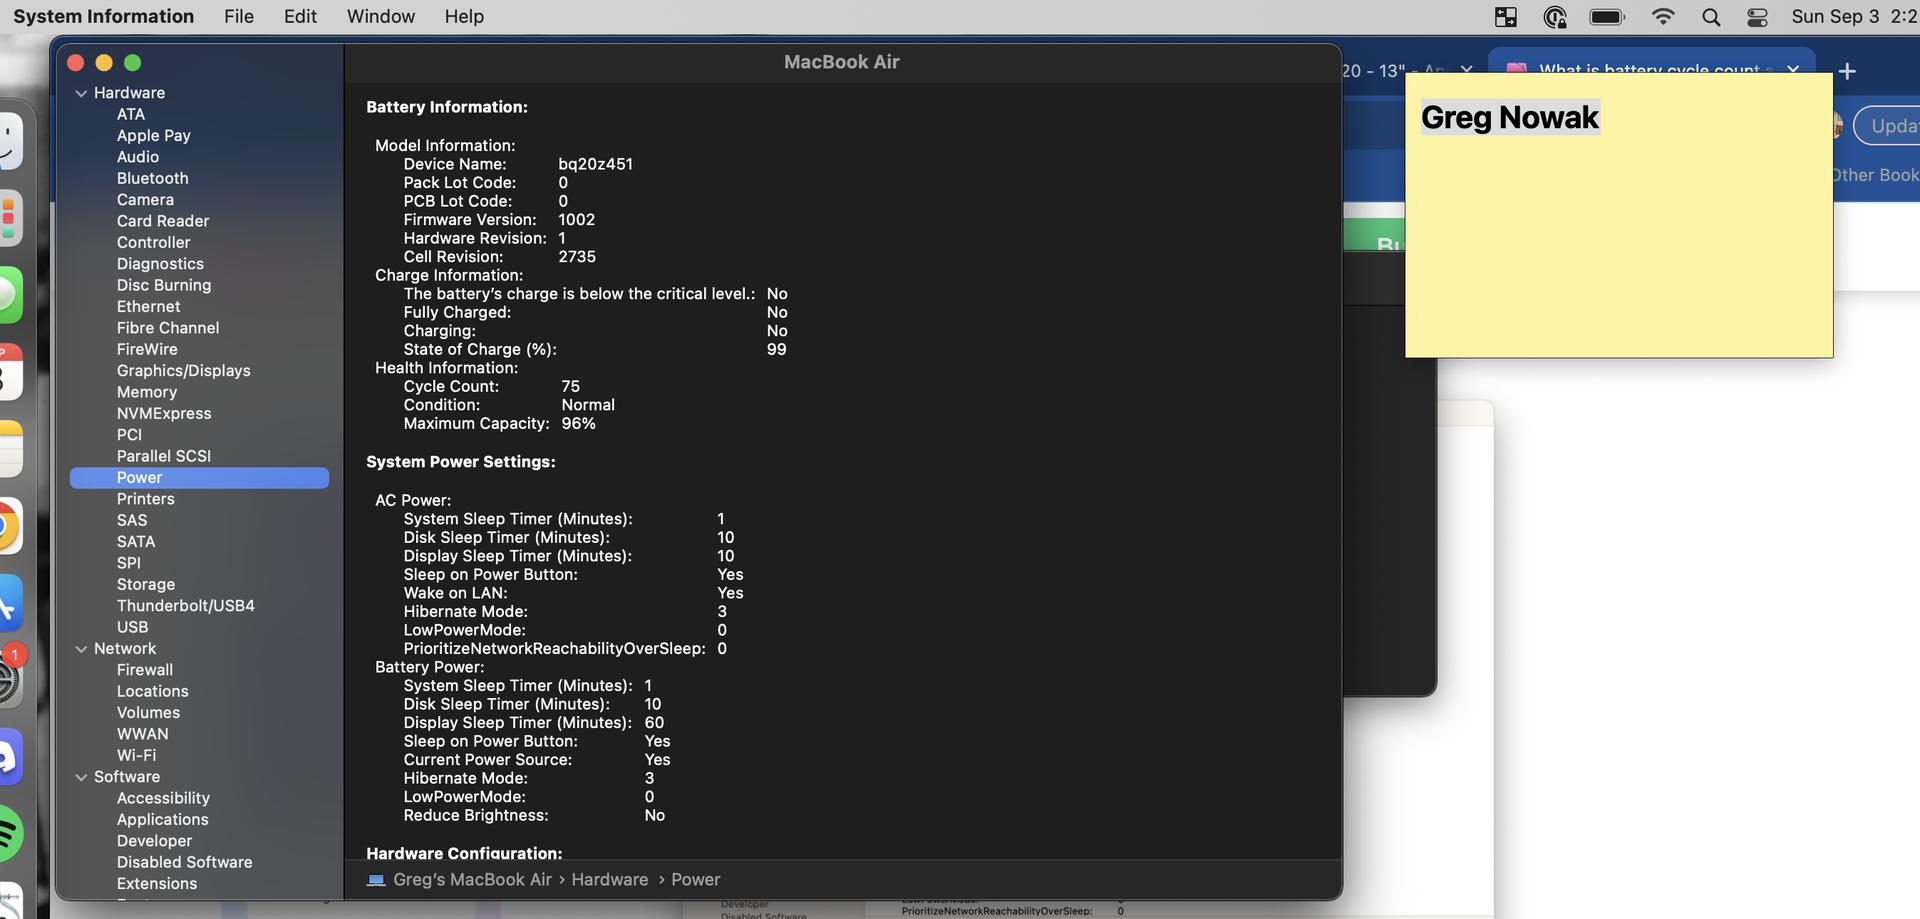Open Control Center from the menu bar
This screenshot has height=919, width=1920.
1757,17
